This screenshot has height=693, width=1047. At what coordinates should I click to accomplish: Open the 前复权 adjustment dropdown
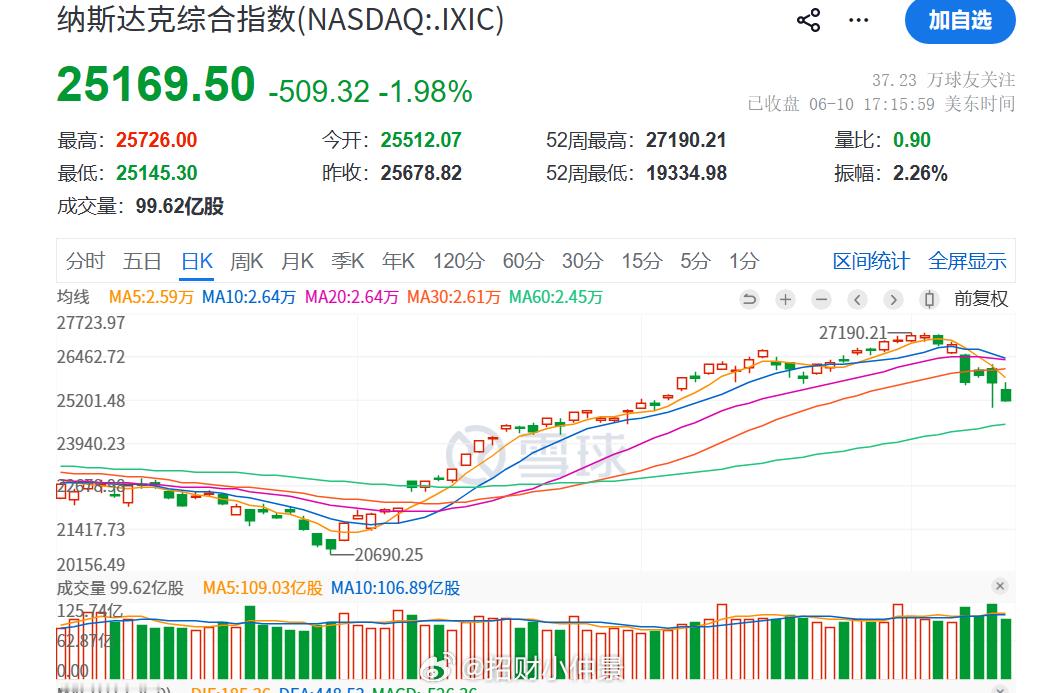[x=981, y=298]
